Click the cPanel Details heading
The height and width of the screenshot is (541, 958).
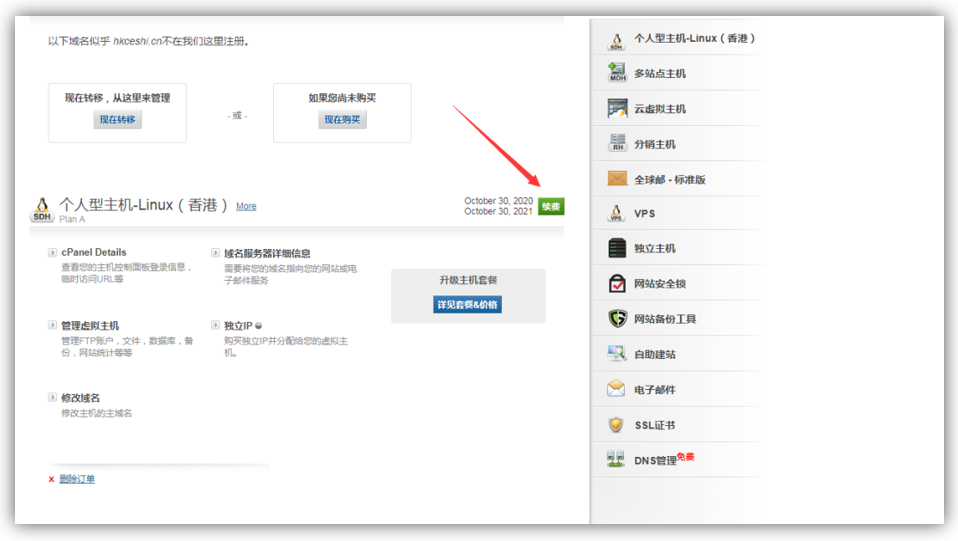[93, 252]
